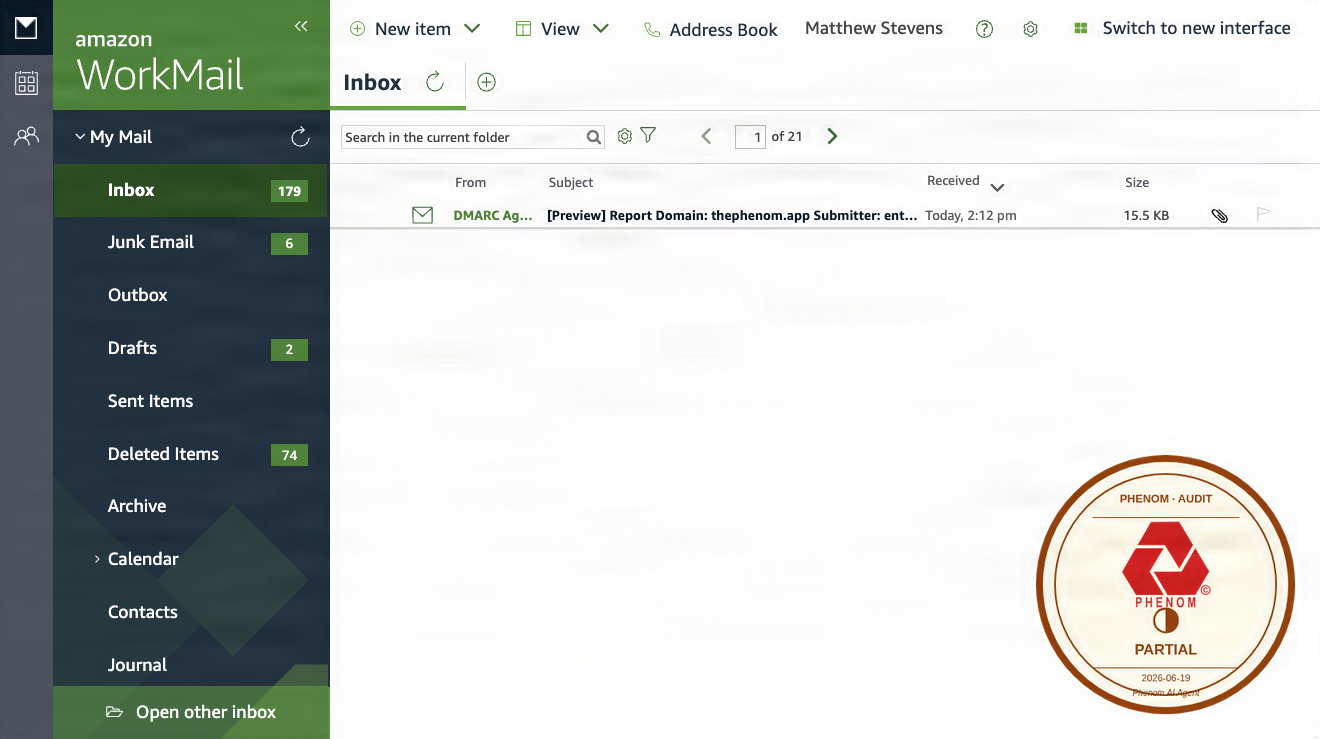The height and width of the screenshot is (739, 1320).
Task: Flag the DMARC report message
Action: 1264,214
